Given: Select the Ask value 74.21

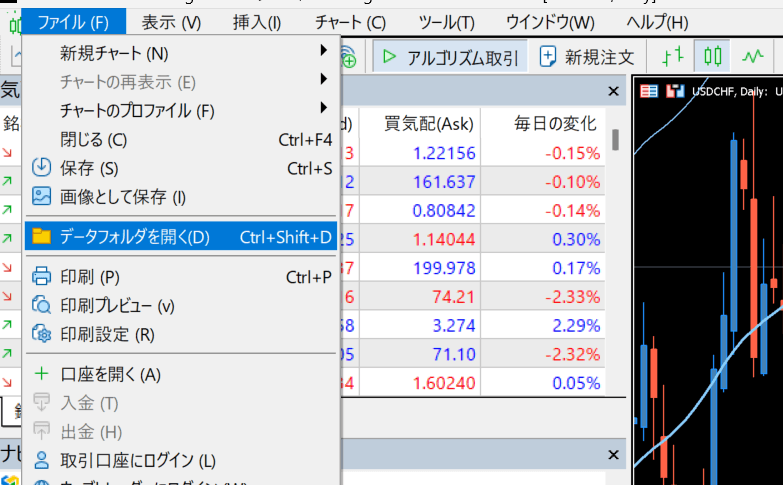Looking at the screenshot, I should pyautogui.click(x=453, y=297).
